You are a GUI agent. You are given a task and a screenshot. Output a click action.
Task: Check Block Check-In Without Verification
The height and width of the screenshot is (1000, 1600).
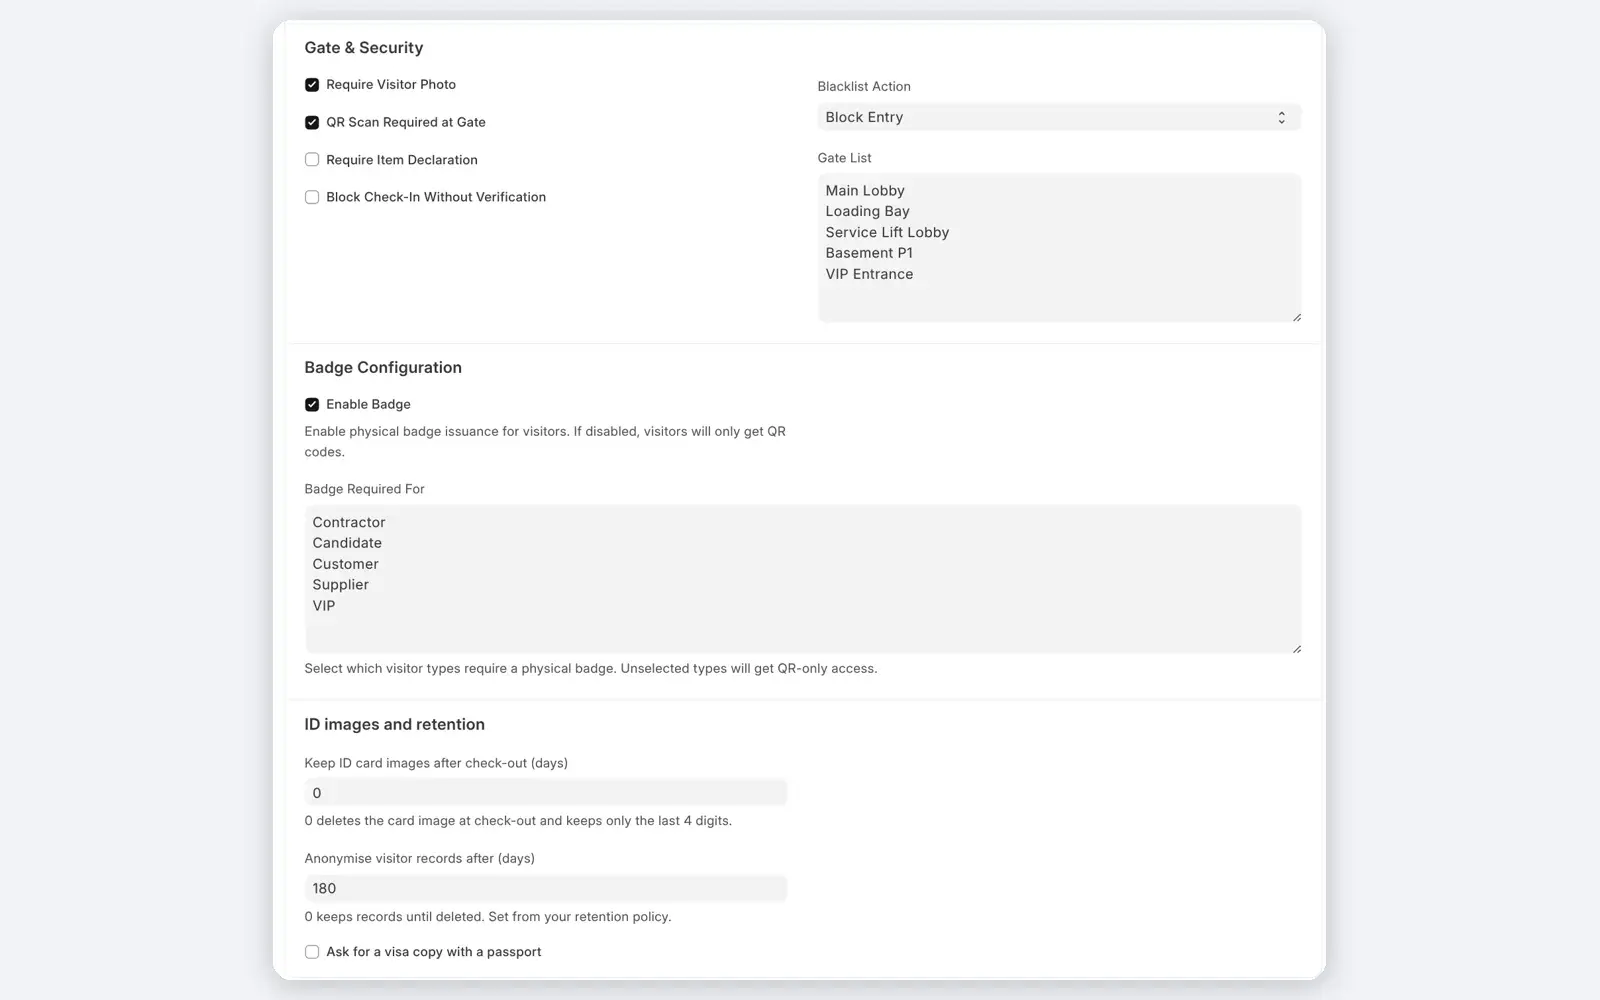click(312, 197)
